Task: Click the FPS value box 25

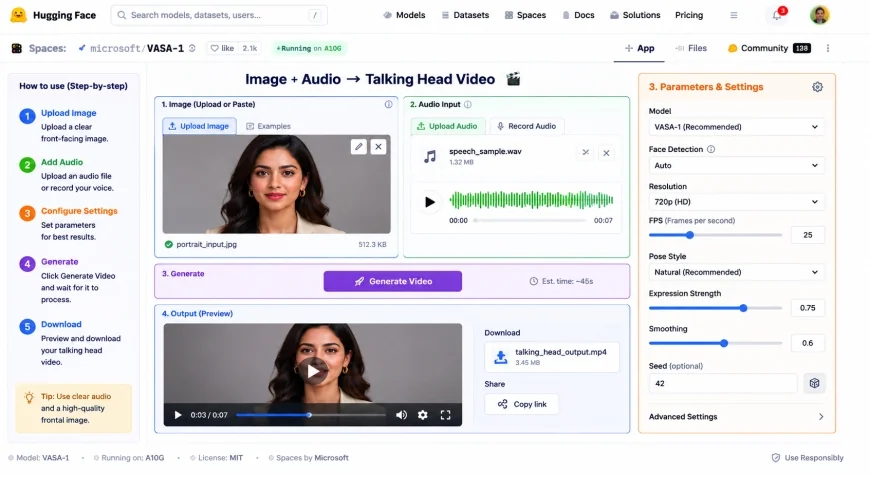Action: [807, 235]
